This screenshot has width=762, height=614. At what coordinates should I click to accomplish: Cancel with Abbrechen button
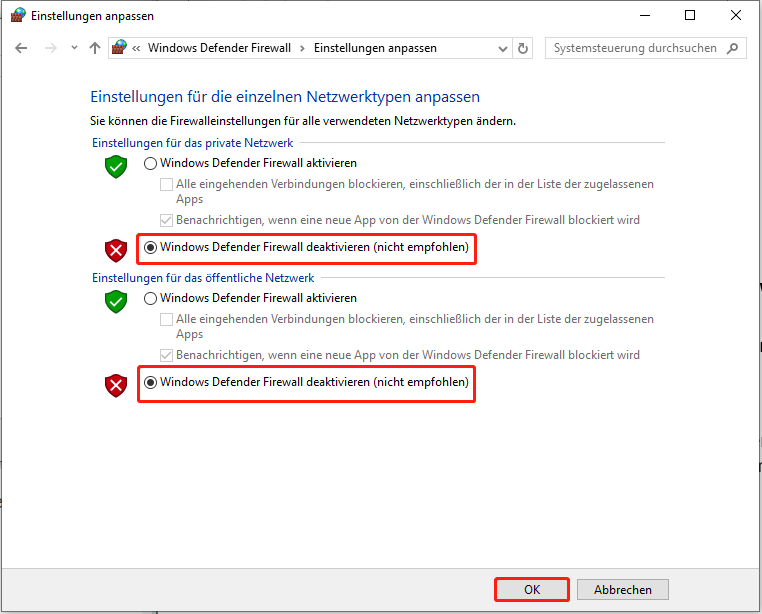pyautogui.click(x=623, y=590)
